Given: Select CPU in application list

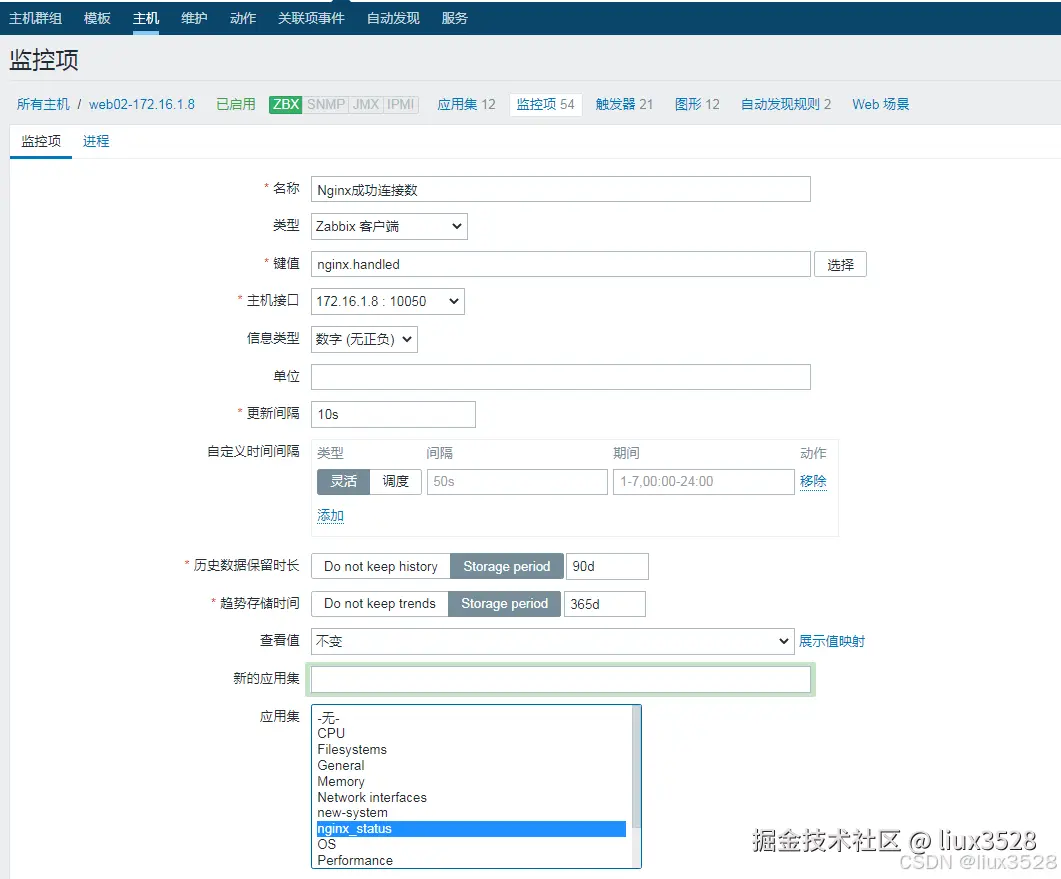Looking at the screenshot, I should (x=471, y=734).
